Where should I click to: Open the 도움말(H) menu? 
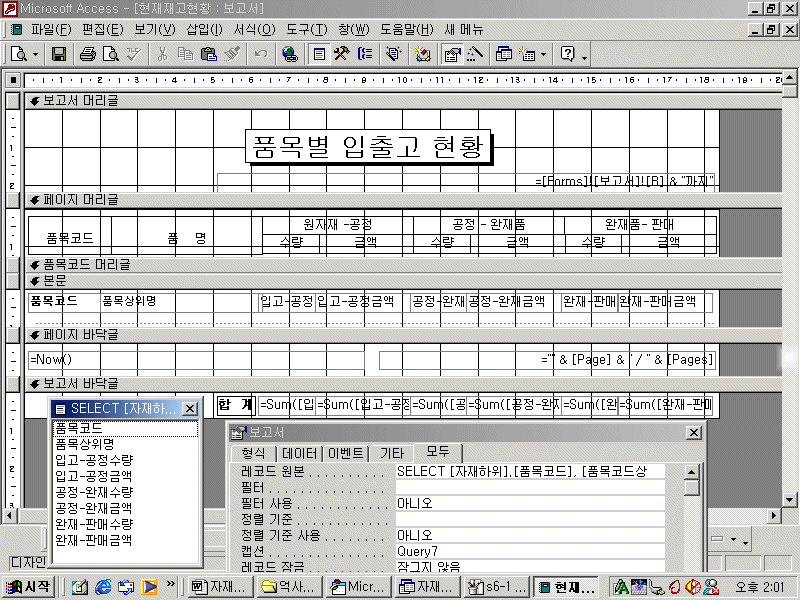tap(407, 30)
